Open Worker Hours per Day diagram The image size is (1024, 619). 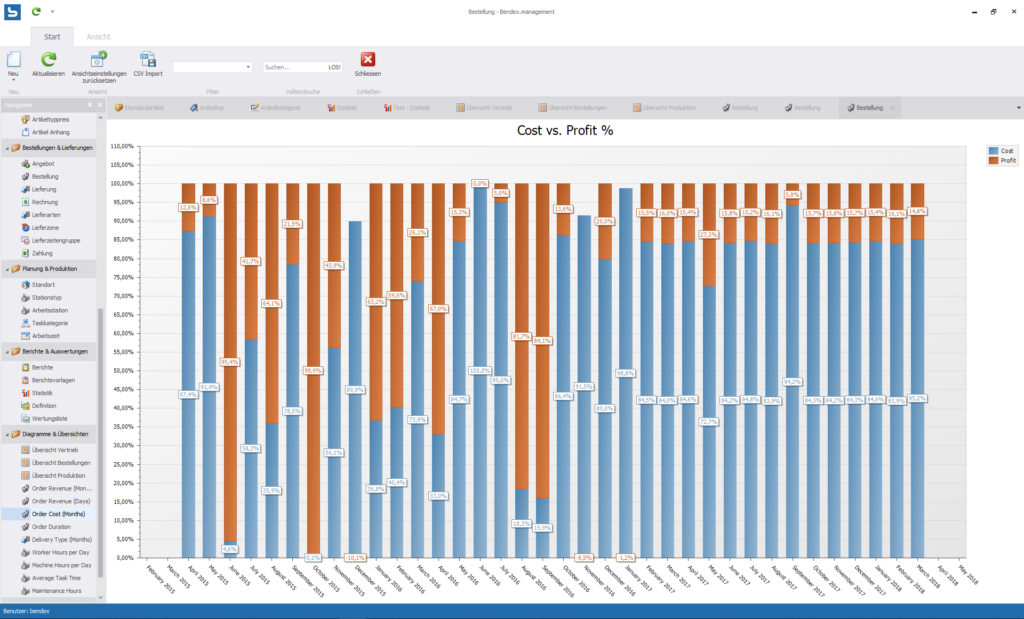(x=62, y=552)
